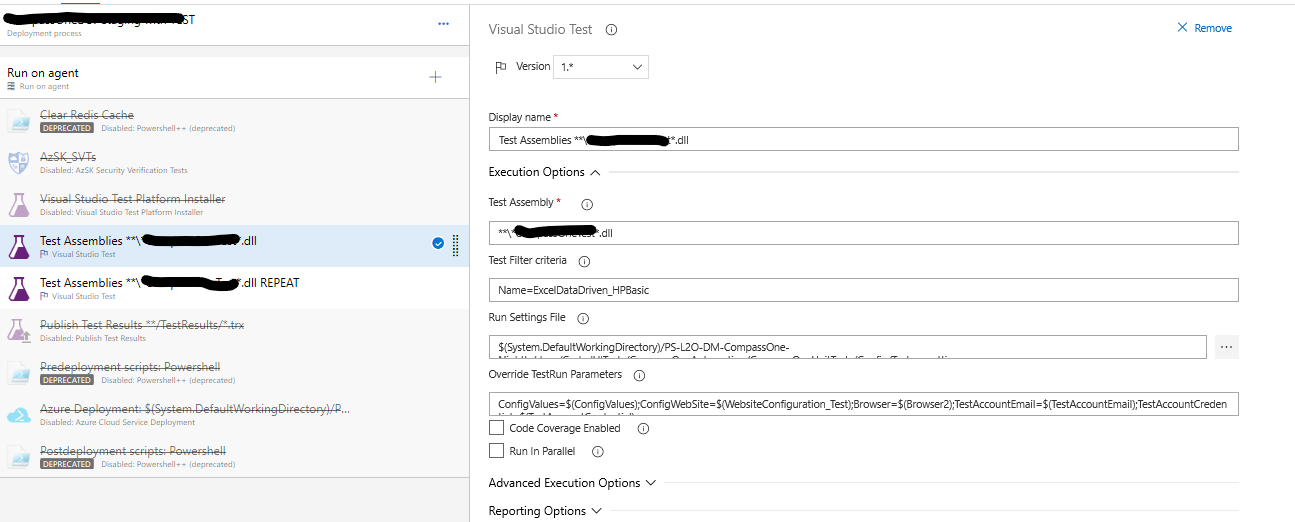
Task: Show info for Run Settings File
Action: pos(583,319)
